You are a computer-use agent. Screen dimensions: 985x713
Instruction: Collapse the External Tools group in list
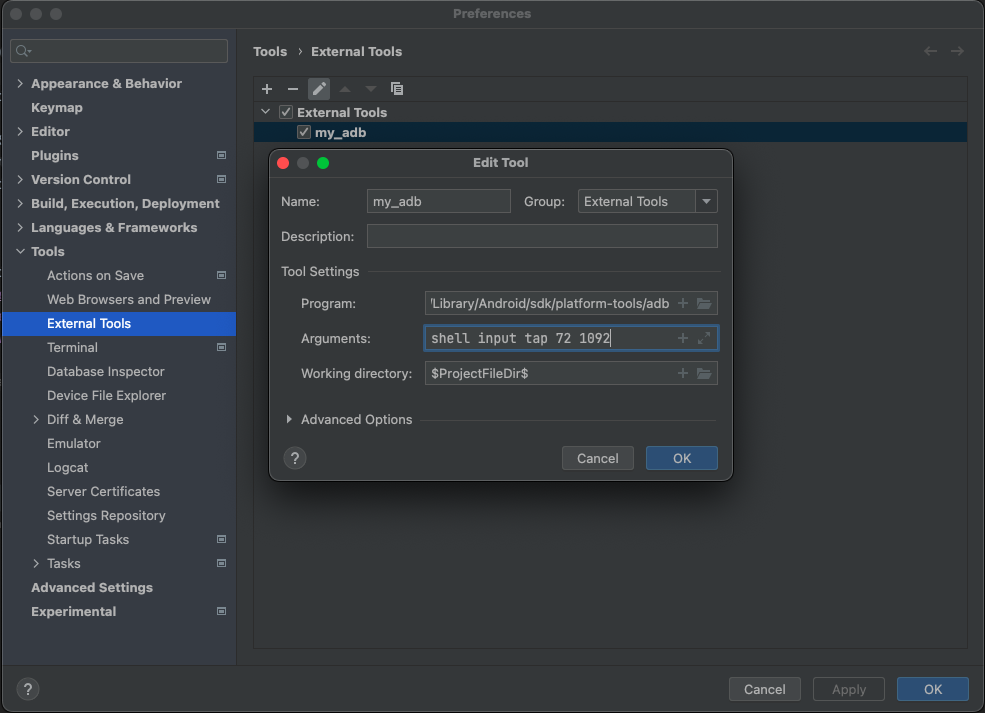(x=266, y=112)
